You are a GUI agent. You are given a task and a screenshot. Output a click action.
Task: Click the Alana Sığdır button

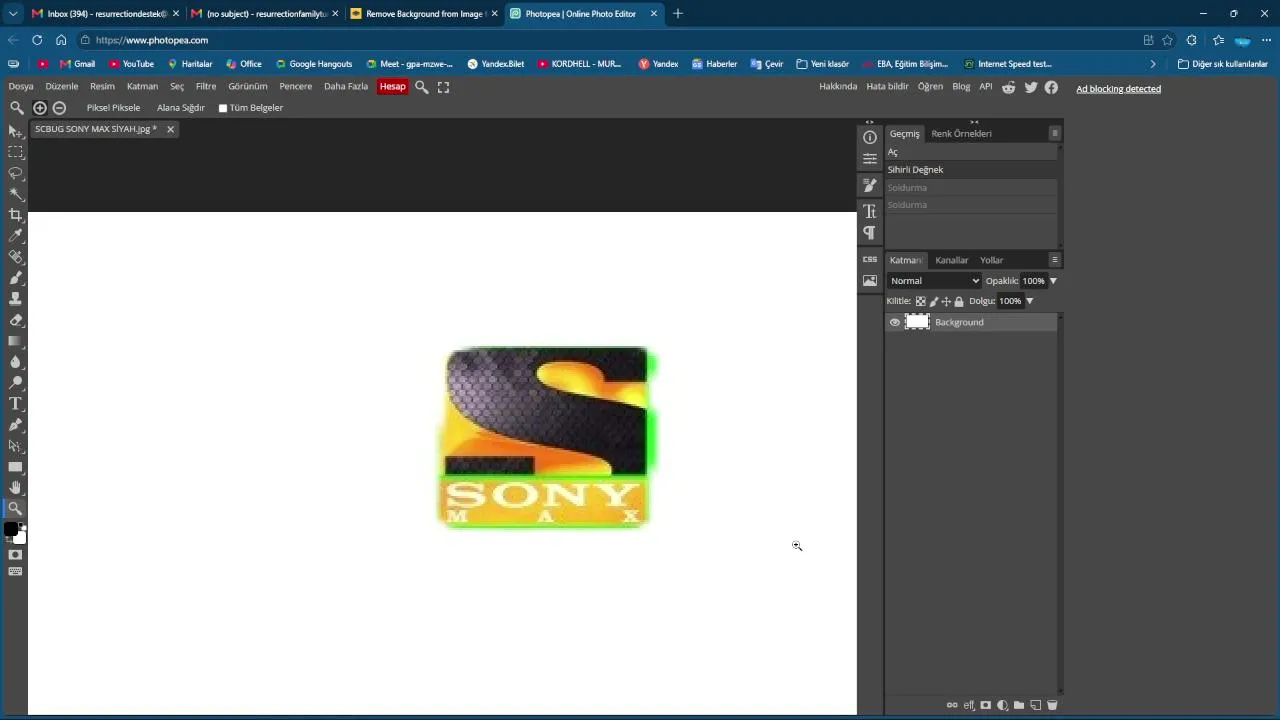click(x=180, y=108)
